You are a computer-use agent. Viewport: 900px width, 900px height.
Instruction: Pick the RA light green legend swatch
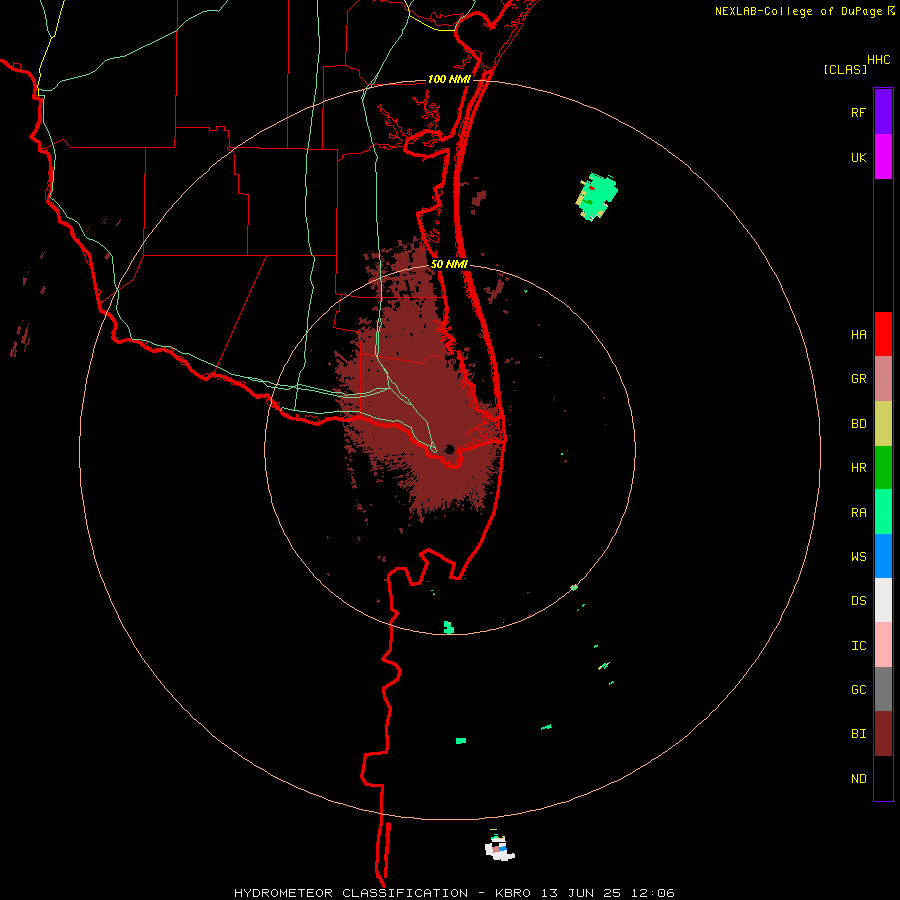point(883,512)
